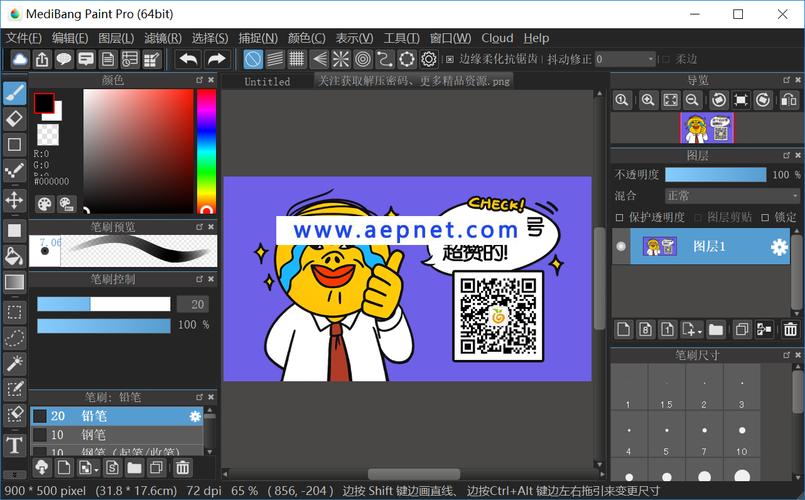This screenshot has height=500, width=805.
Task: Toggle 边缘柔化抗锯齿 checkbox
Action: click(x=450, y=60)
